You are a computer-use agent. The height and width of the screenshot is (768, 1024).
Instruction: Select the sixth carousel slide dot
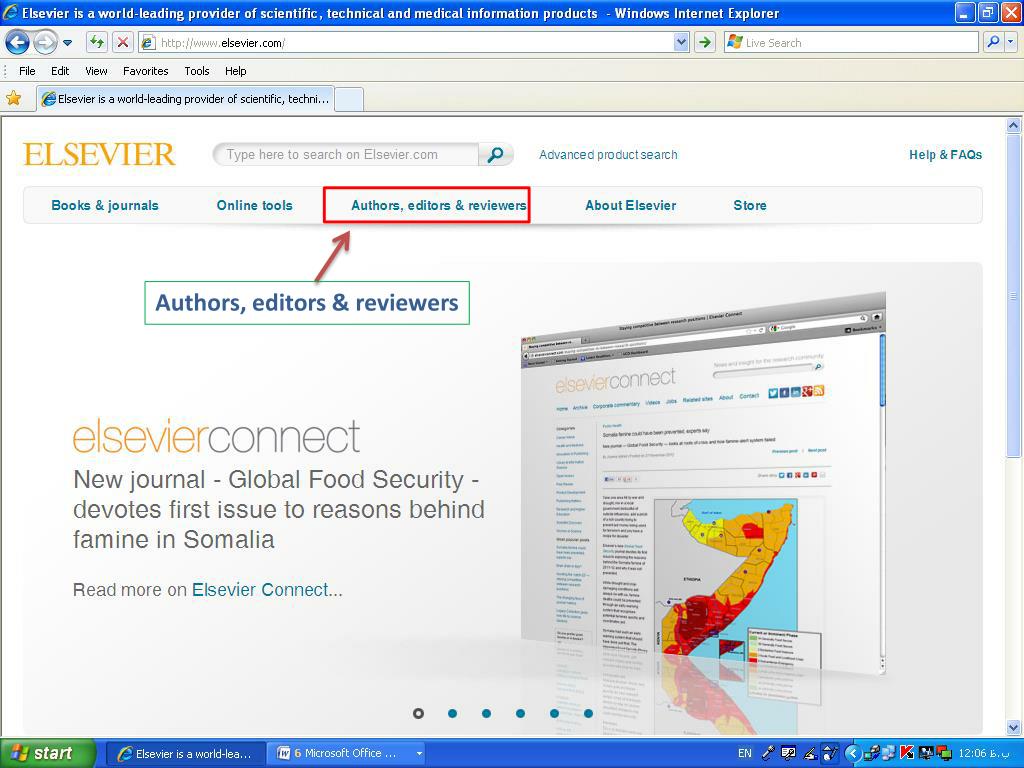click(x=588, y=713)
